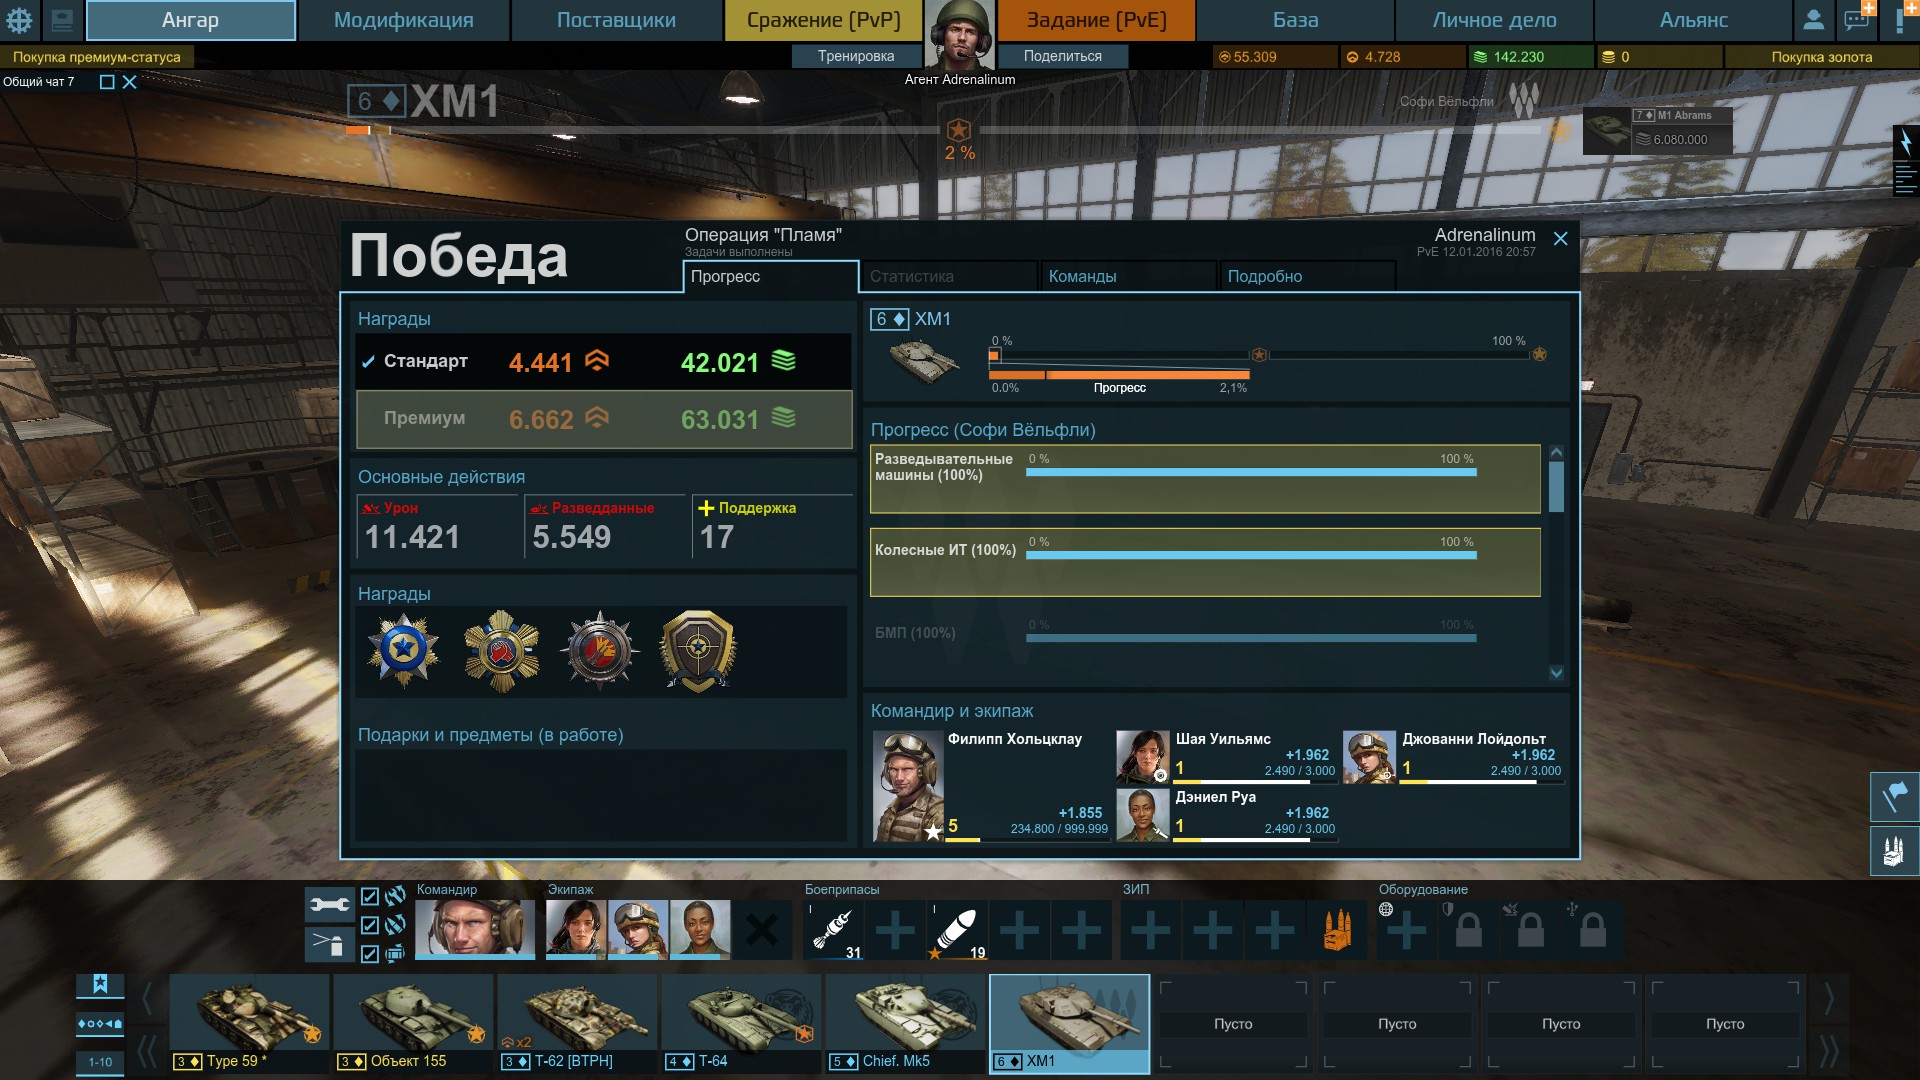Show previous vehicles with left chevron
The image size is (1920, 1080).
[x=147, y=998]
